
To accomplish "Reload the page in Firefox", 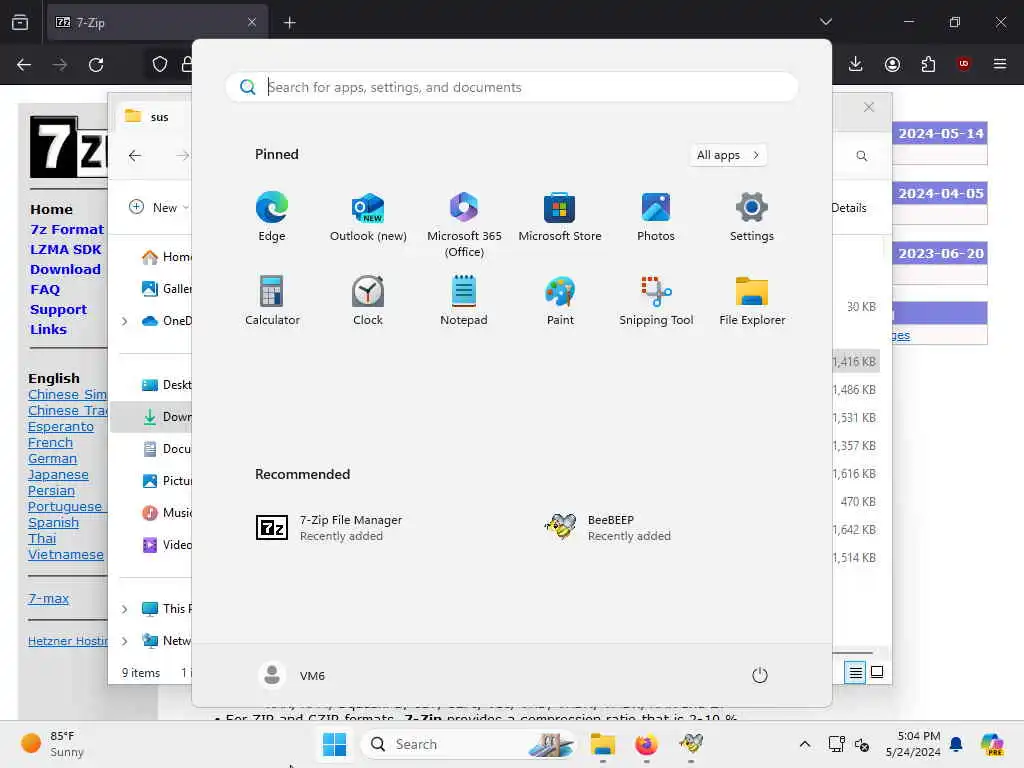I will [96, 65].
